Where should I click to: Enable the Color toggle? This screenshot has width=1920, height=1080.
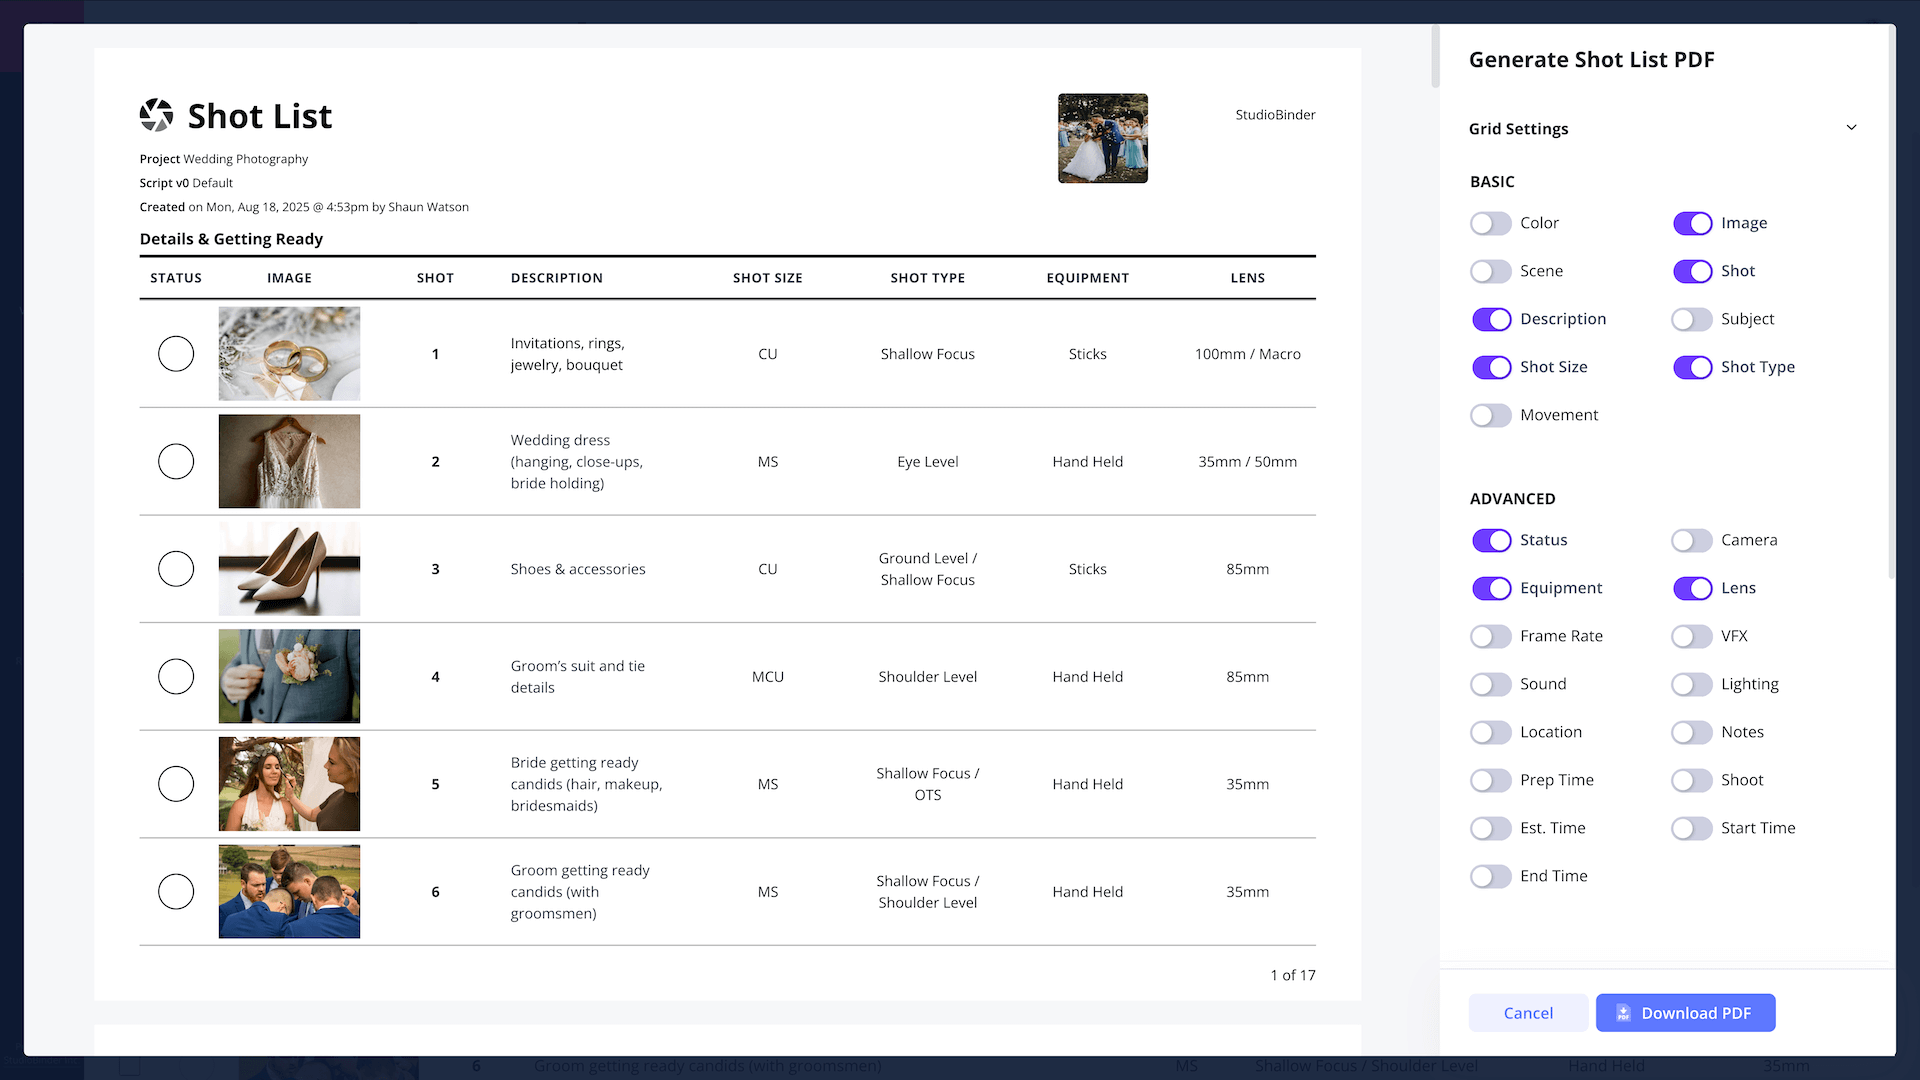coord(1490,223)
